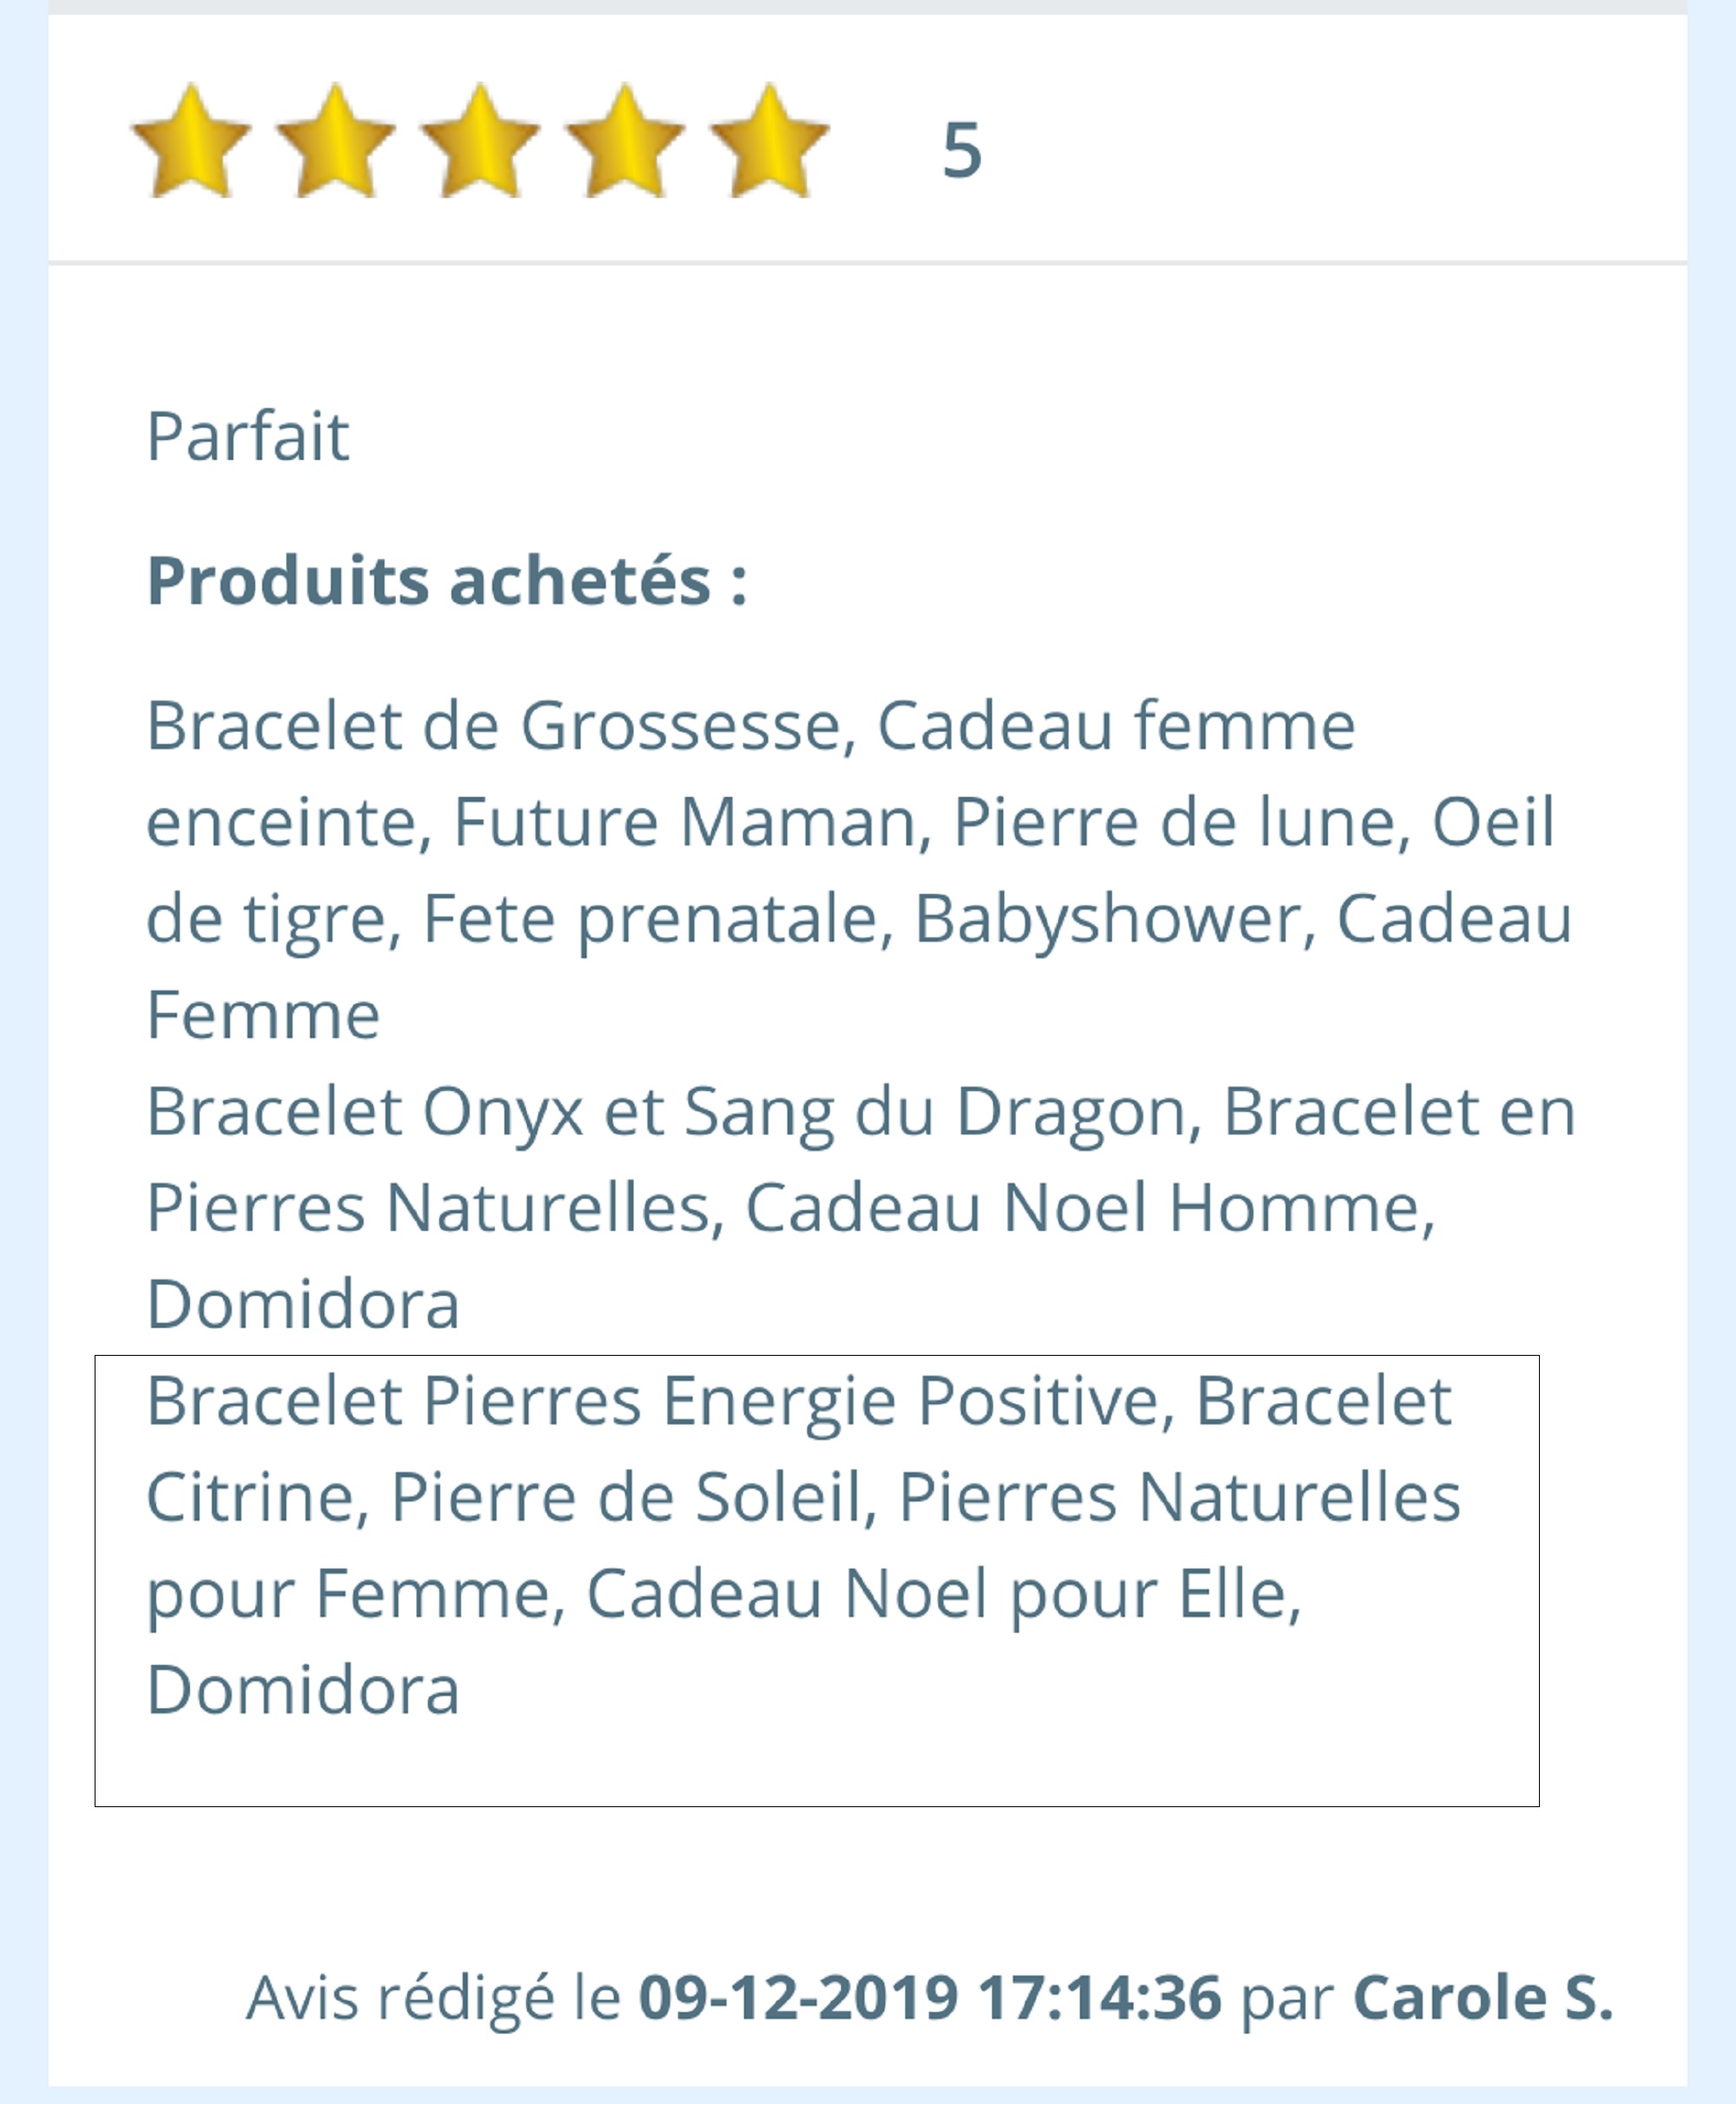Select the fifth rating star
Screen dimensions: 1736x2104
coord(769,142)
